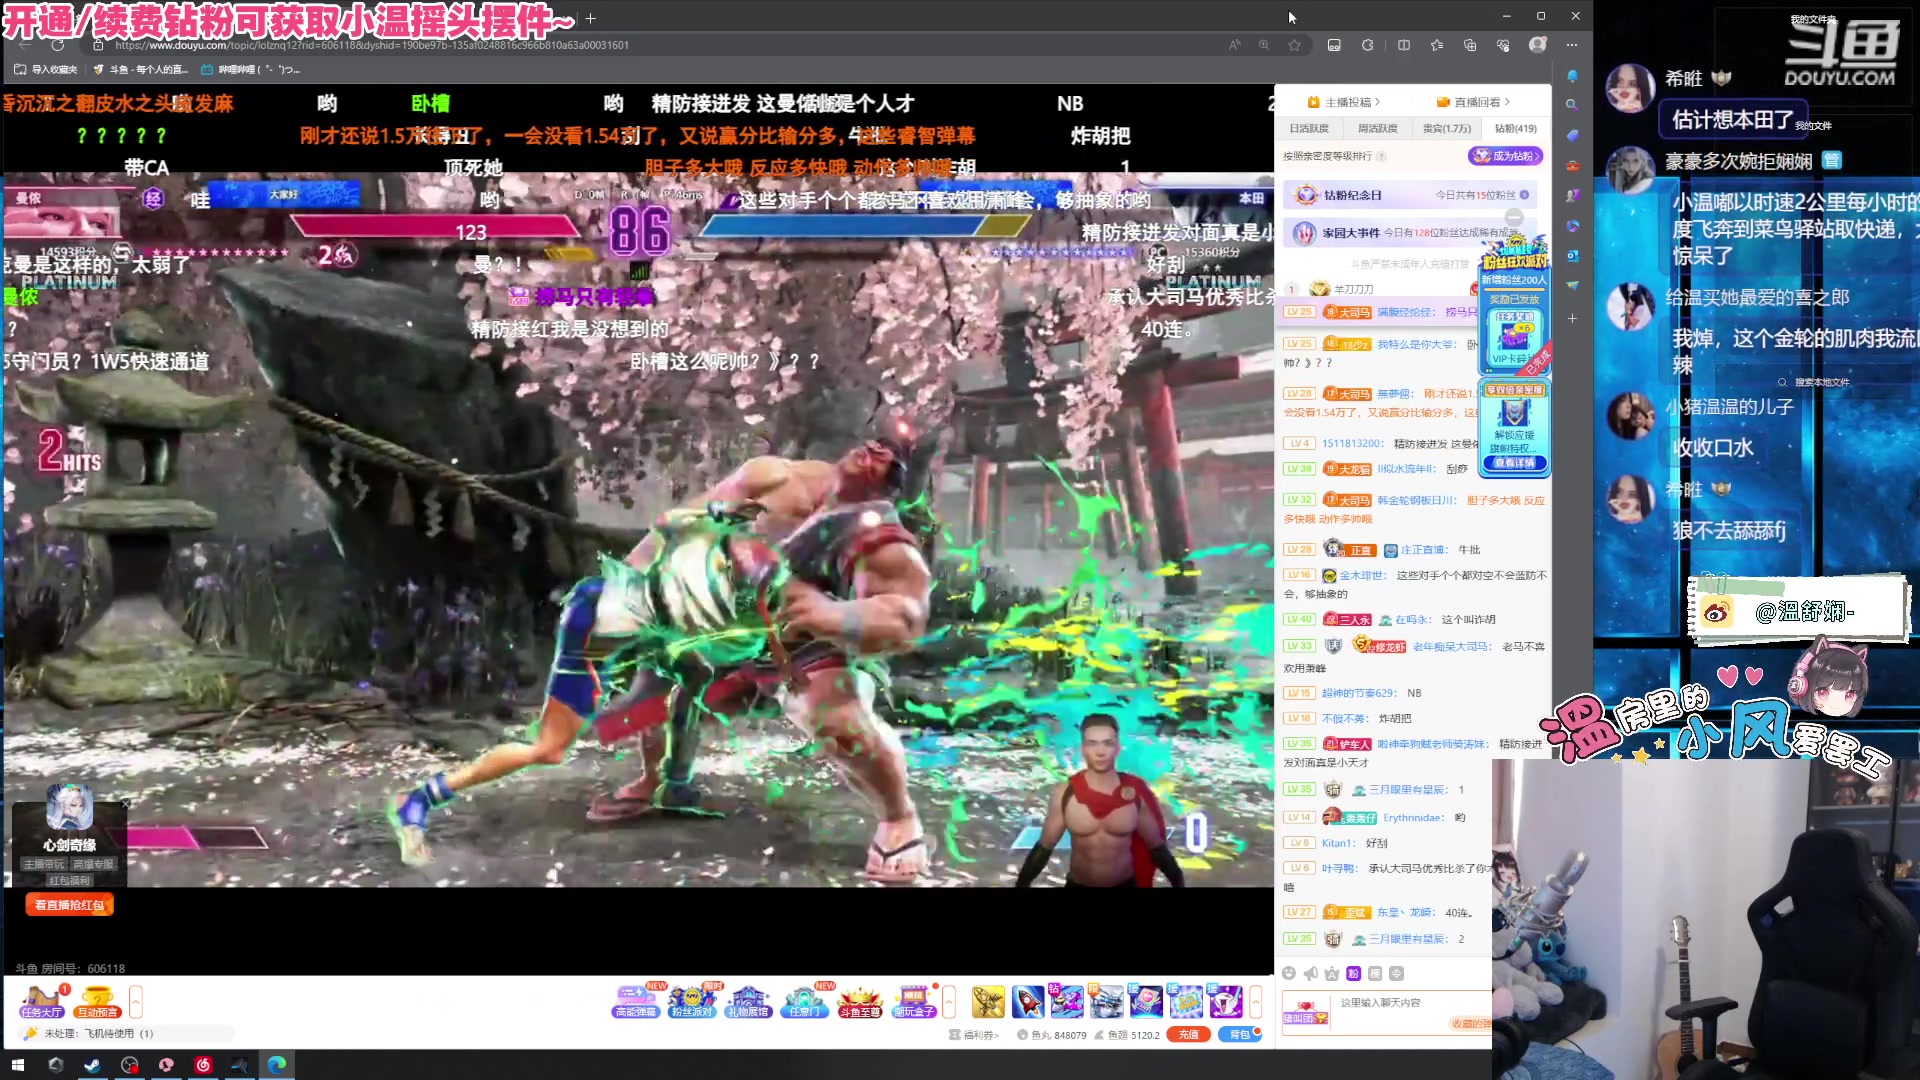Expand the 钻粉纪念日 banner arrow
The height and width of the screenshot is (1080, 1920).
click(1524, 195)
